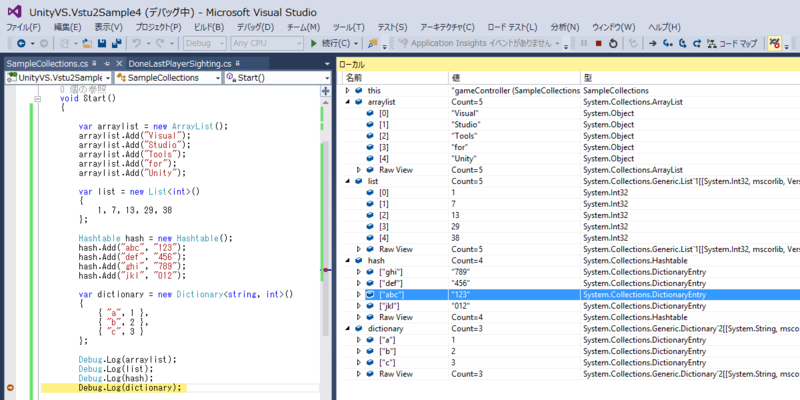Click the Save All double-disk icon
The height and width of the screenshot is (400, 800).
point(116,44)
